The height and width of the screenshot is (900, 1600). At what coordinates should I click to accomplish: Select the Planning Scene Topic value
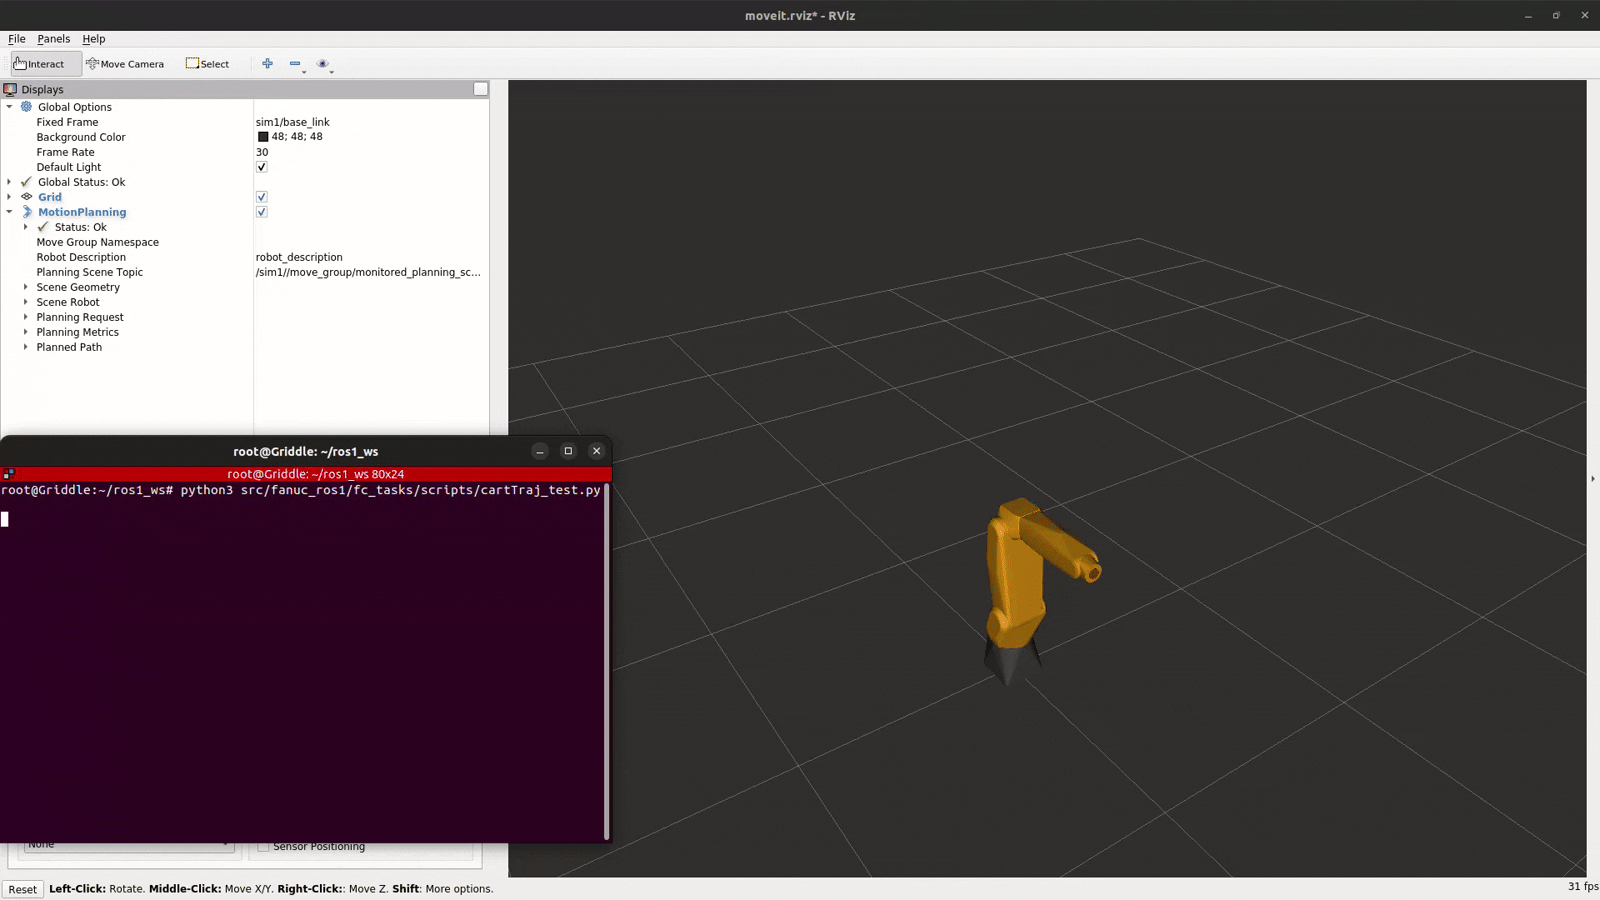point(368,272)
